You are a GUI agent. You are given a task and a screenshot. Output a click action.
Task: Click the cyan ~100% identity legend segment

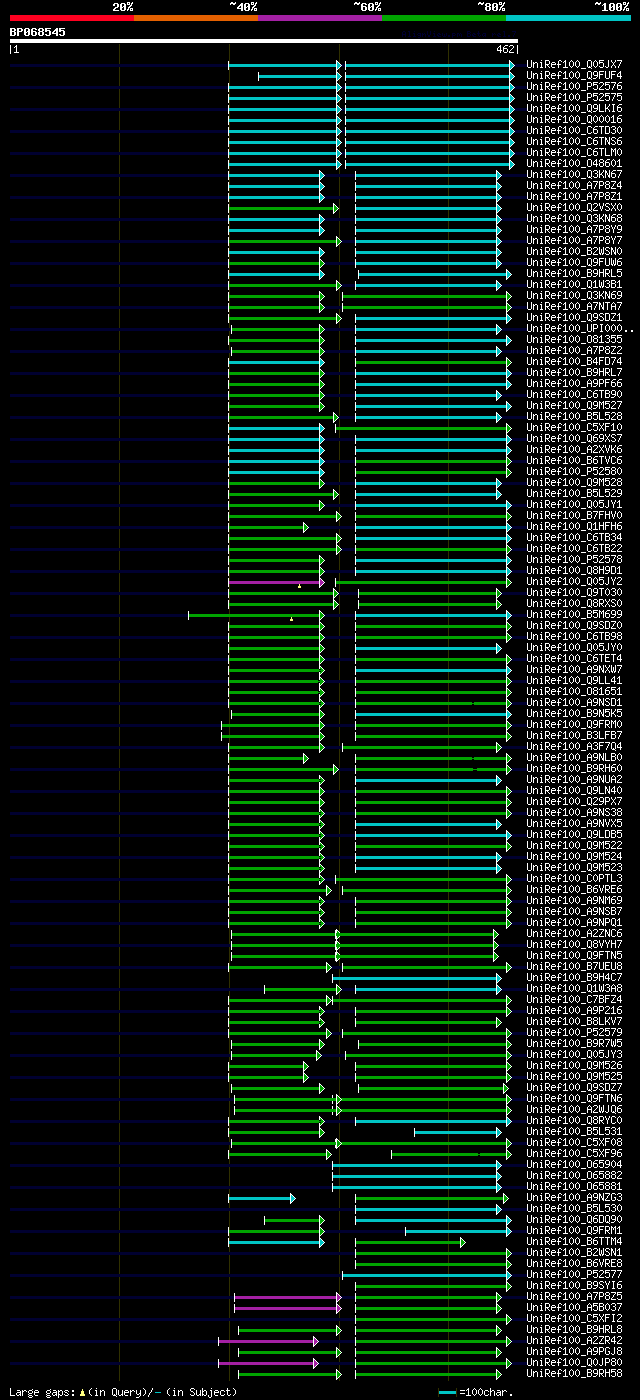pyautogui.click(x=567, y=17)
